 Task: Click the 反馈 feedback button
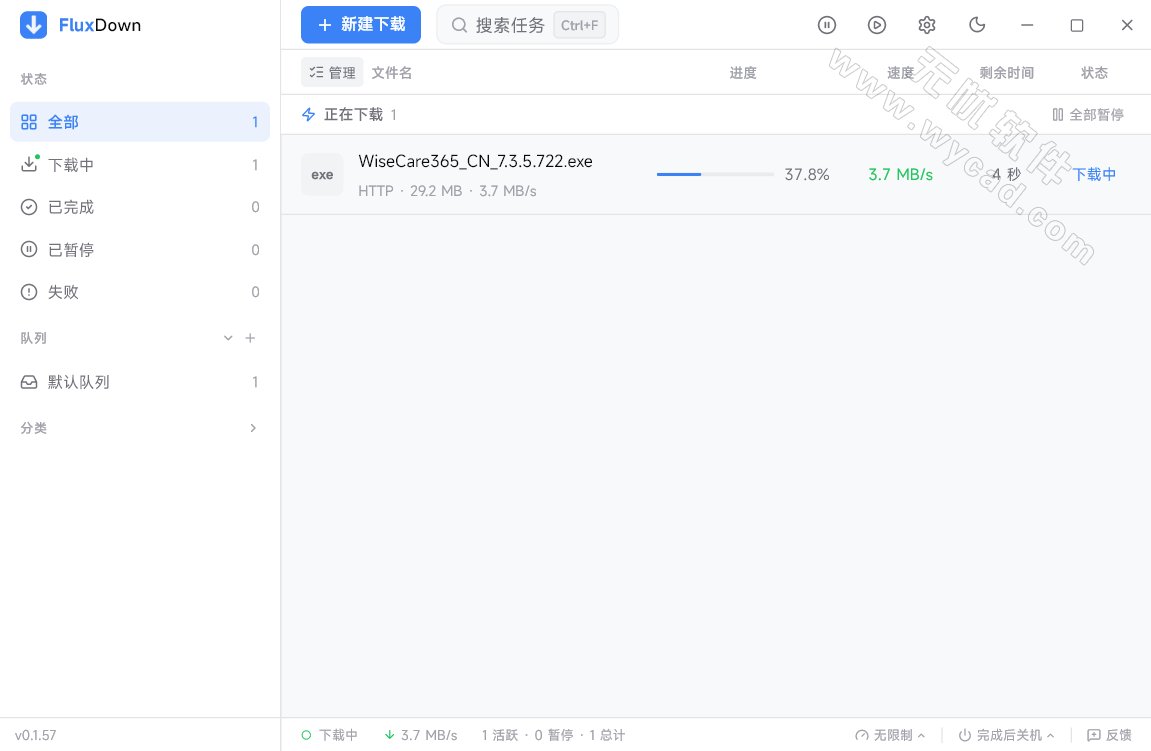pyautogui.click(x=1109, y=735)
